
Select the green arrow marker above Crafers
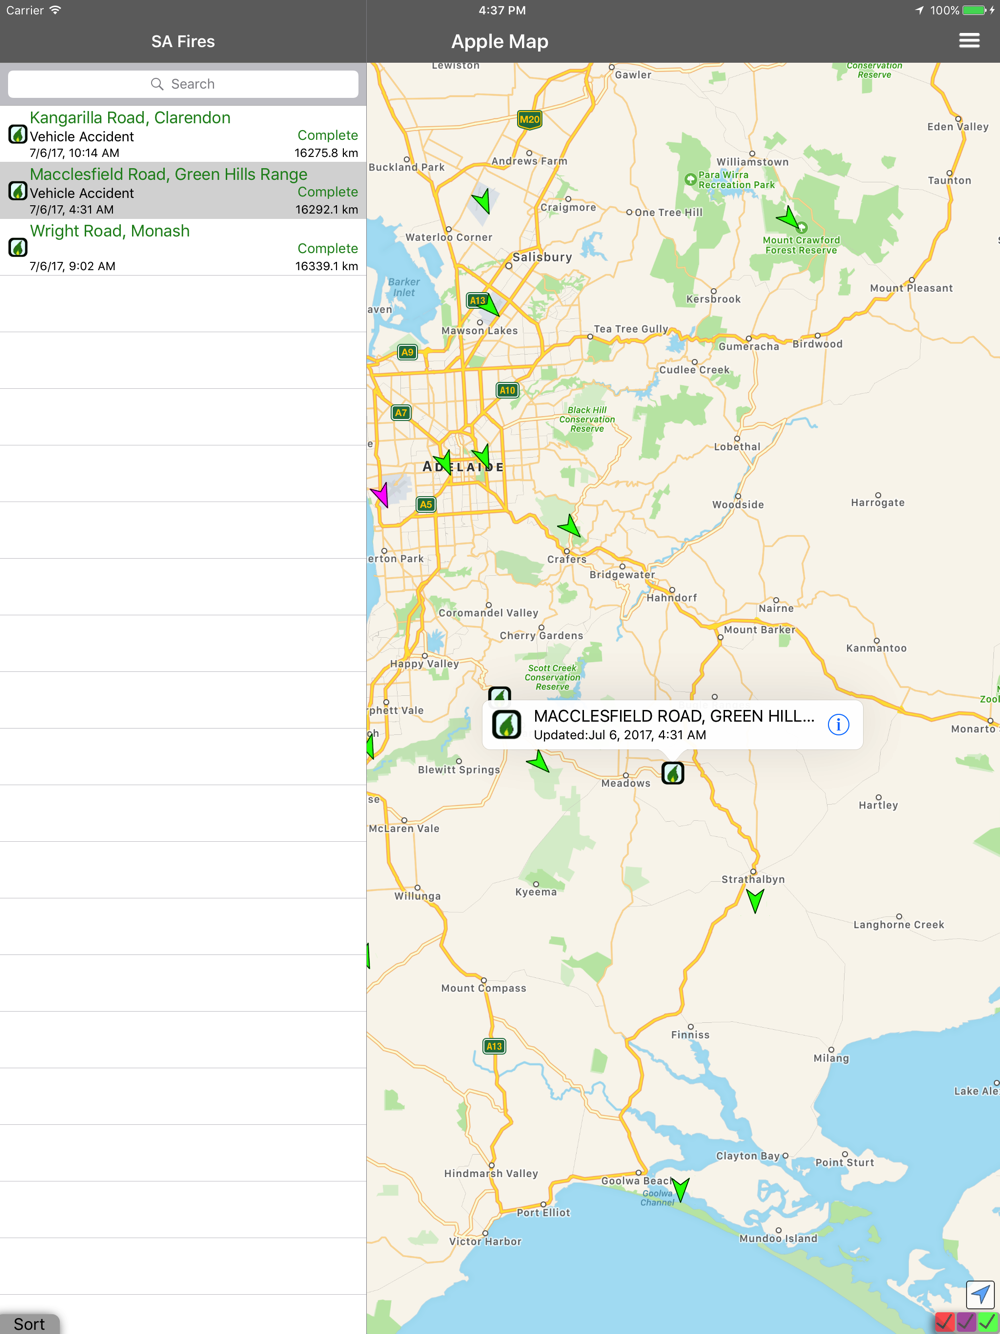tap(570, 525)
